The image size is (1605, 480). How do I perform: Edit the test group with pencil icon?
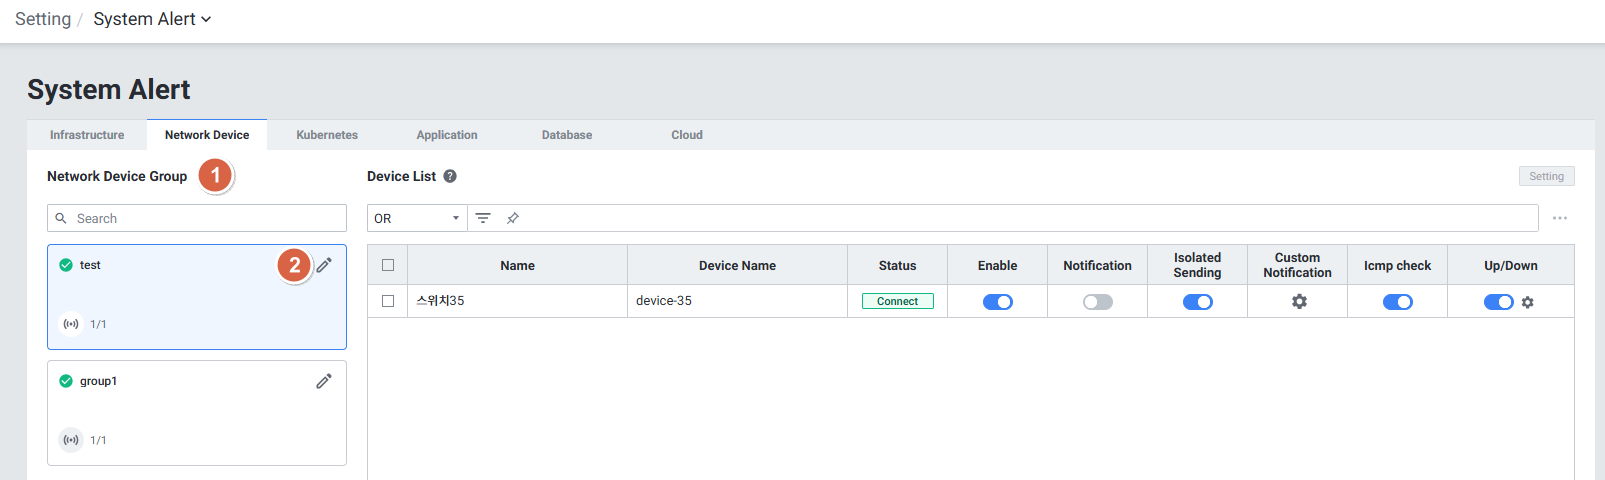[324, 265]
